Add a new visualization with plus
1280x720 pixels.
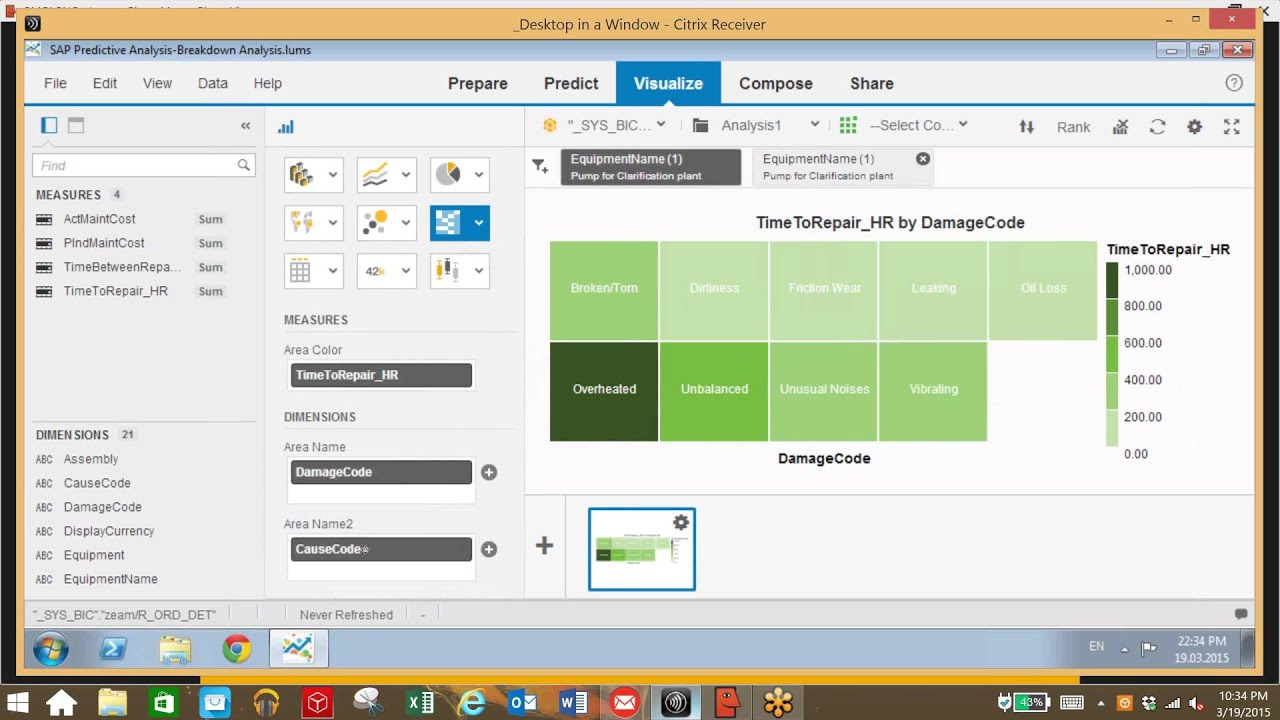544,546
